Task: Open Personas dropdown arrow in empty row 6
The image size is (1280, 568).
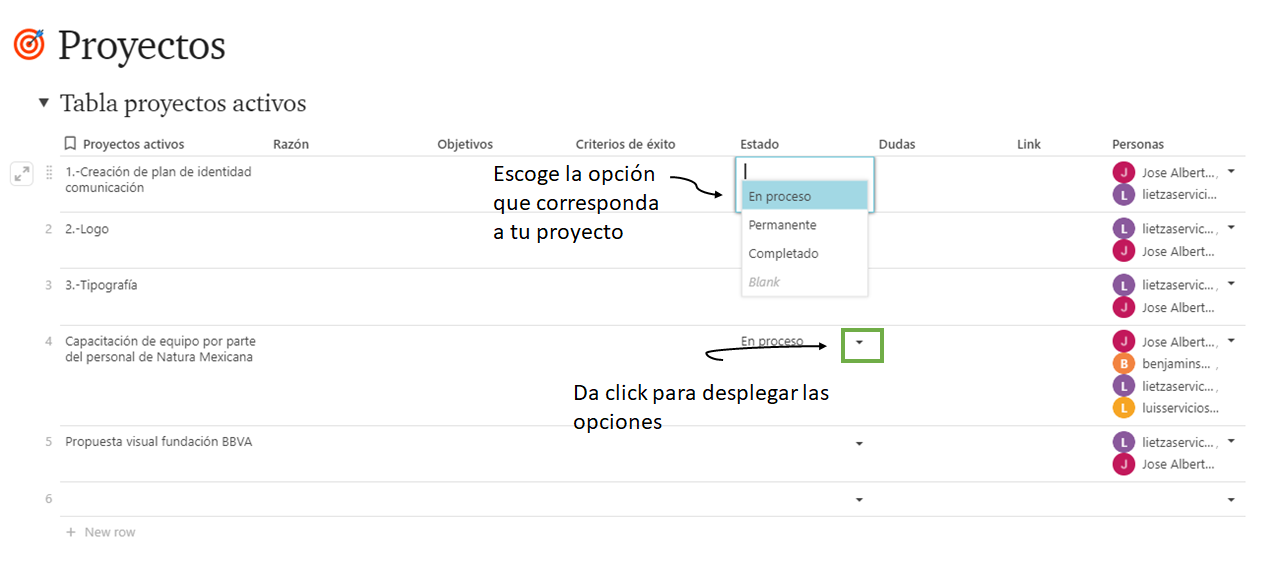Action: point(1231,499)
